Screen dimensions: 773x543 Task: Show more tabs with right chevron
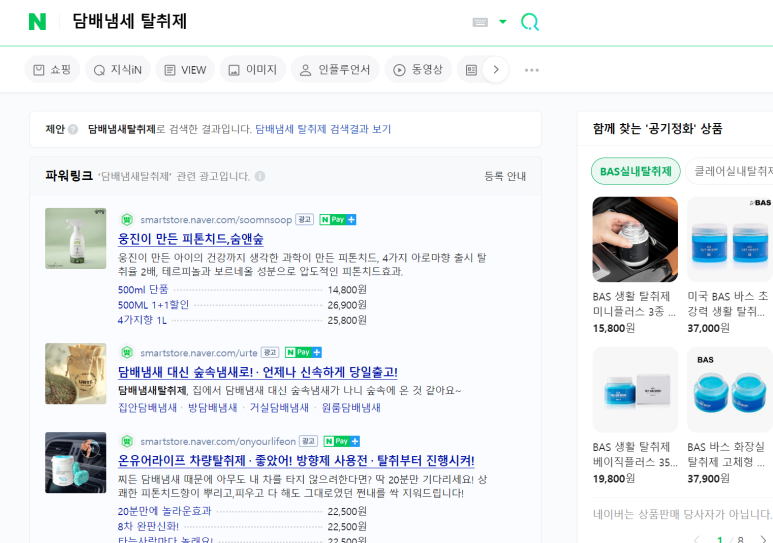pos(496,70)
